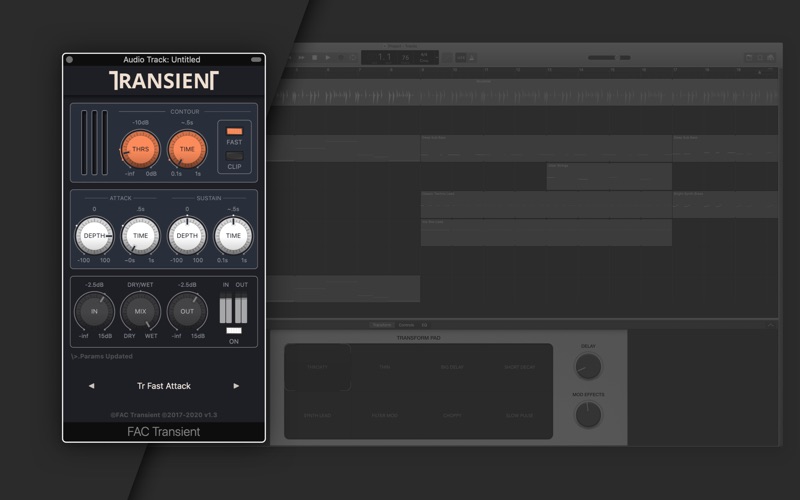Select SHORT DECAY cell on the Transform Pad

coord(519,367)
